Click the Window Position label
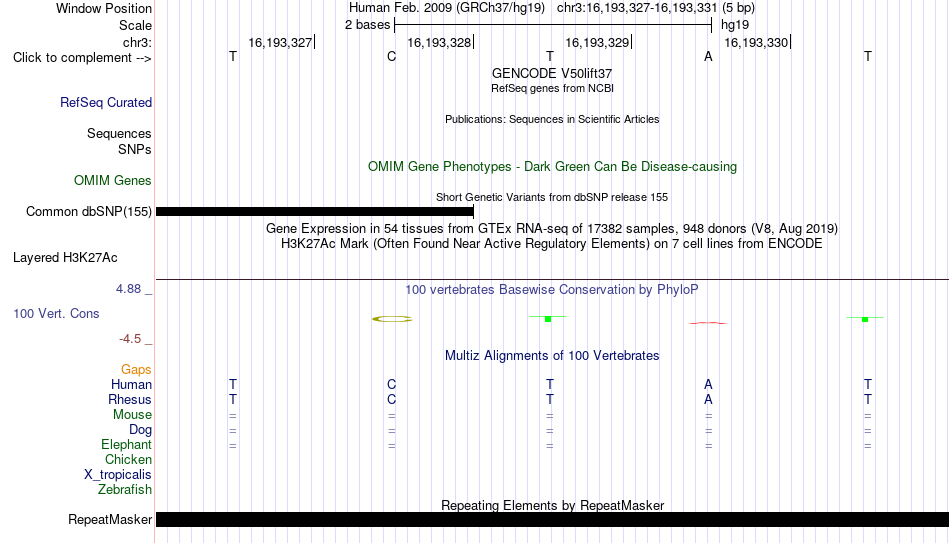The image size is (950, 543). click(104, 8)
